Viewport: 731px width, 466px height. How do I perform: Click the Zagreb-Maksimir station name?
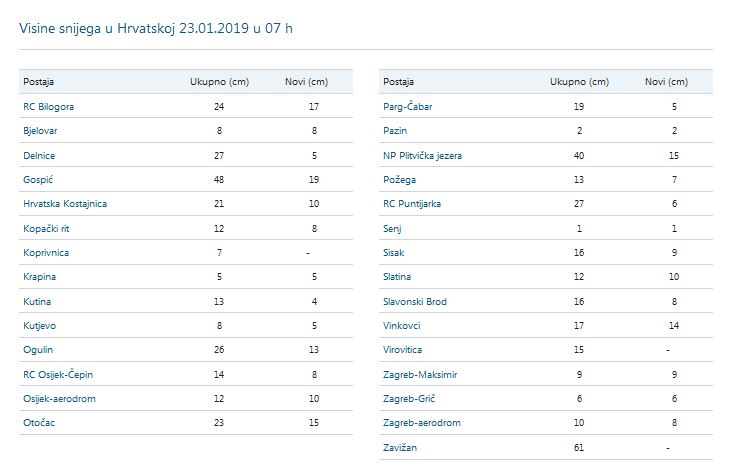click(x=421, y=374)
